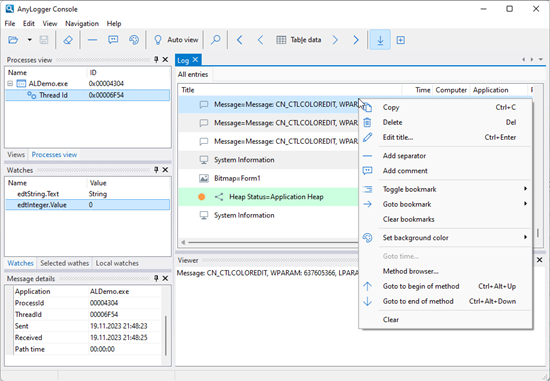Select Thread Id tree row
550x381 pixels.
pyautogui.click(x=88, y=95)
